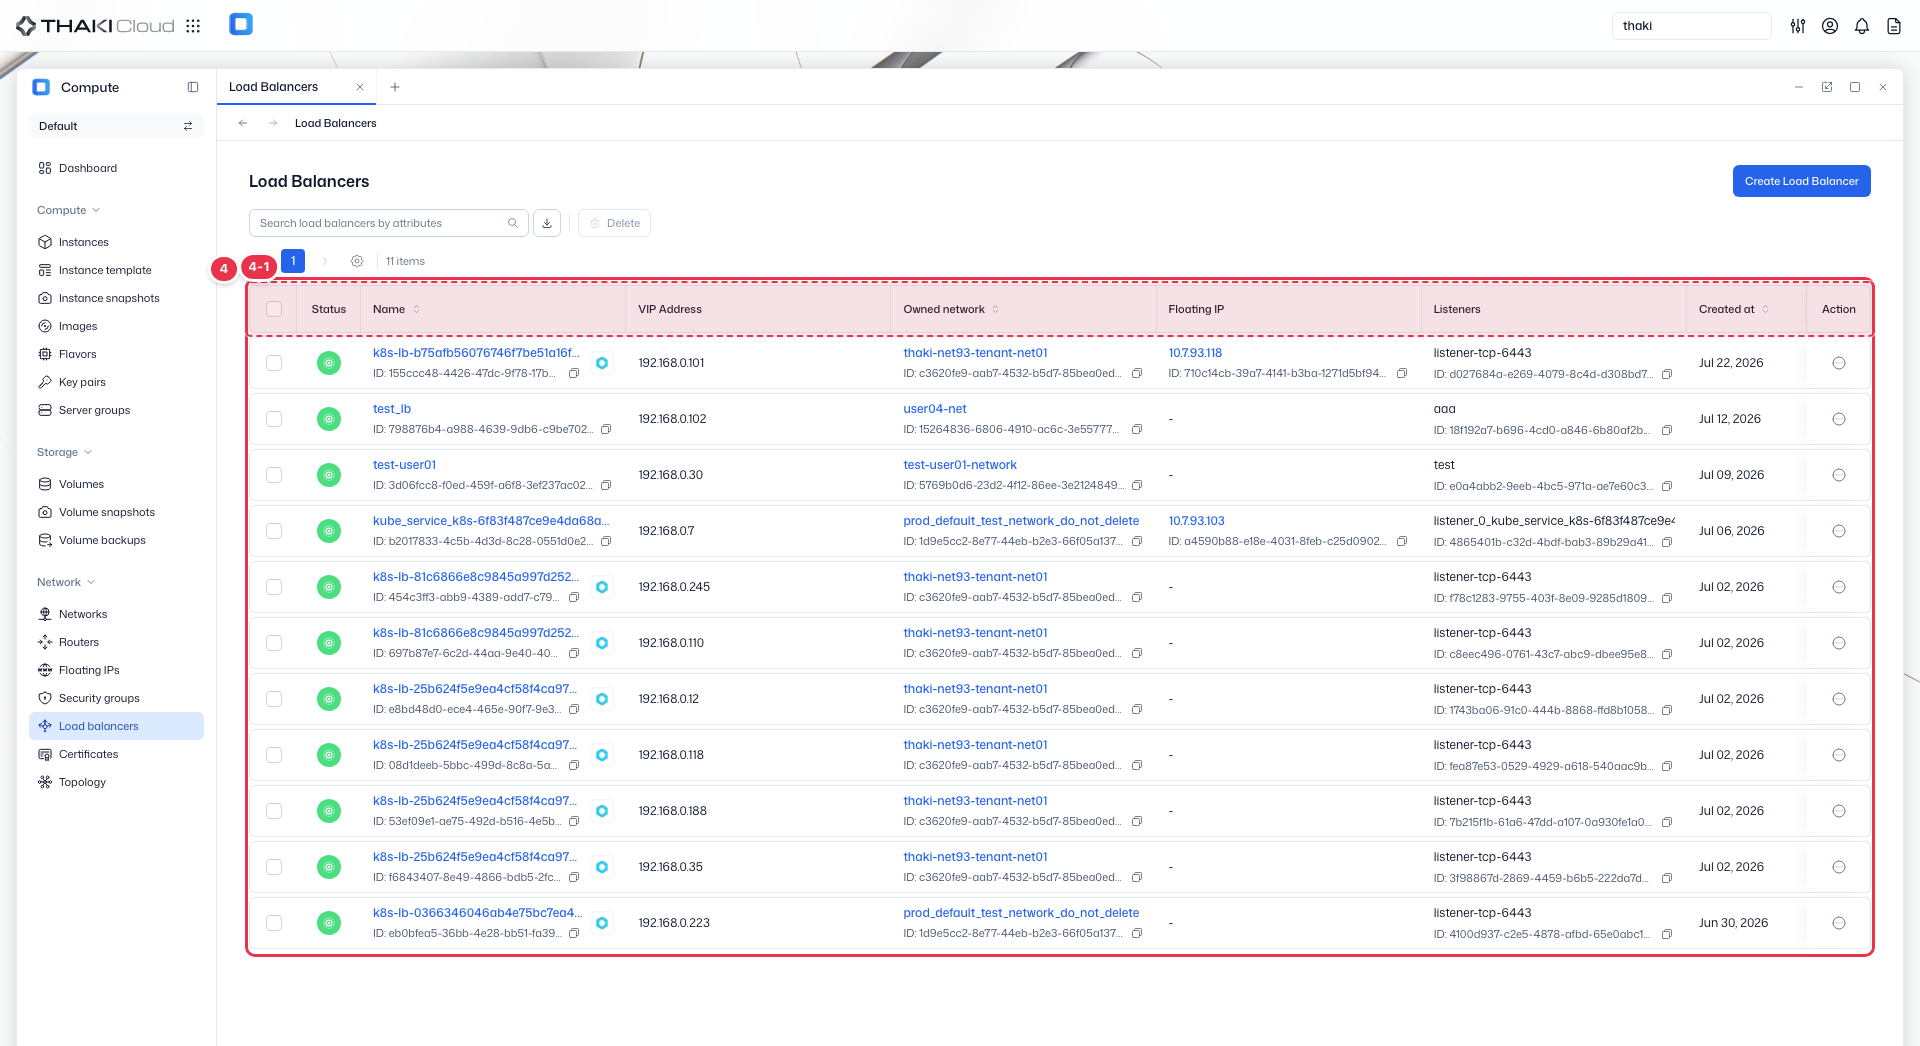Add a new tab with plus icon
This screenshot has width=1920, height=1046.
[x=395, y=87]
